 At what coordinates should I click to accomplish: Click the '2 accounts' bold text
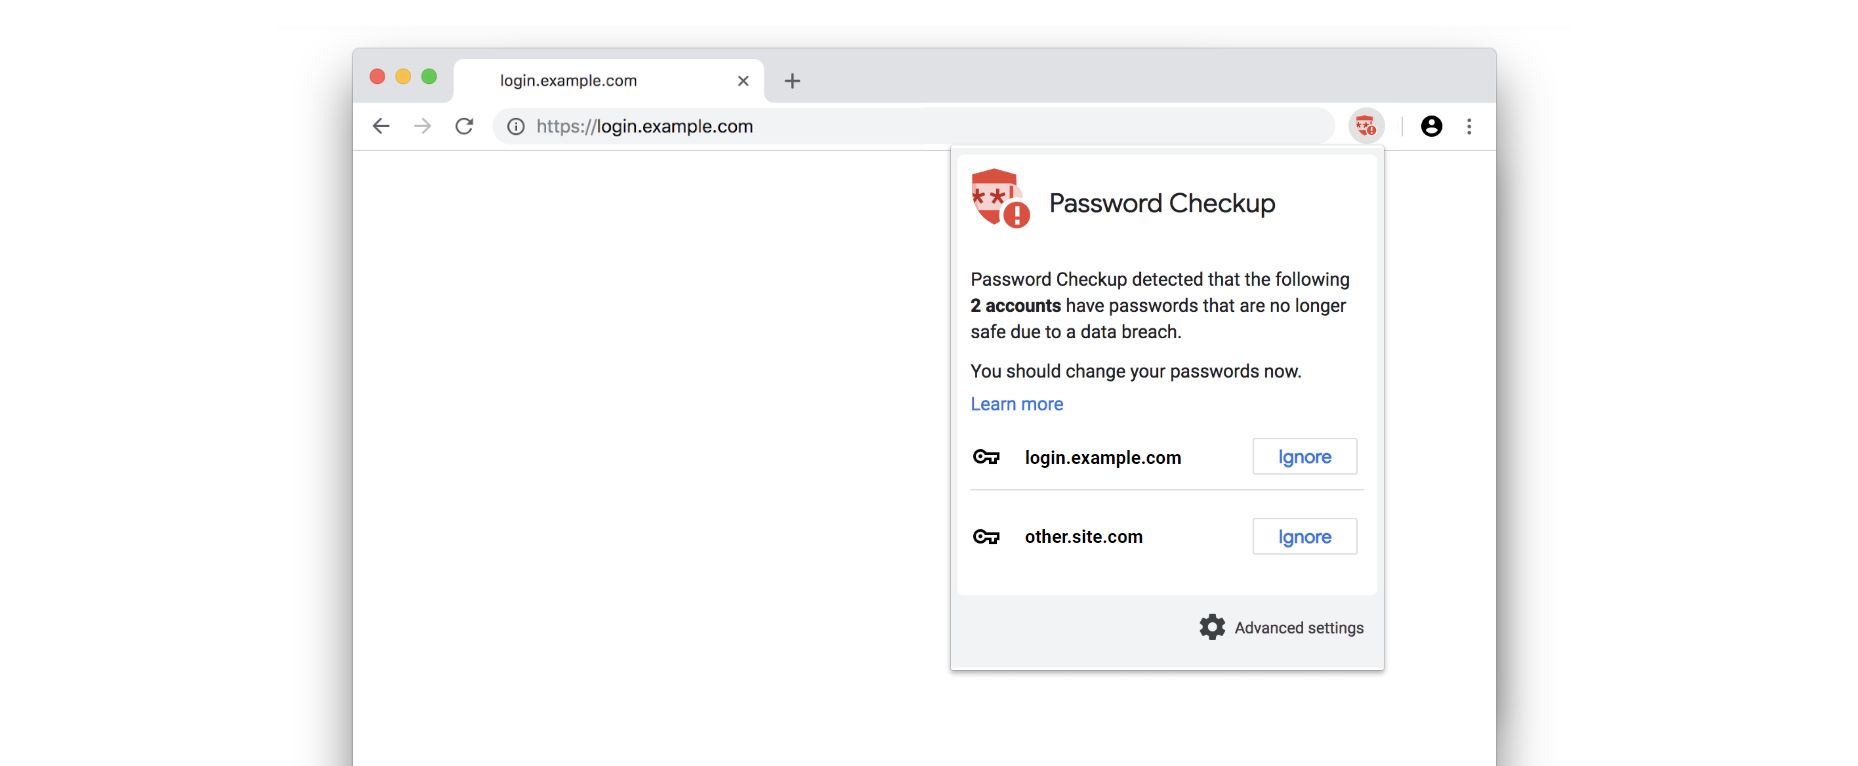[x=1016, y=306]
